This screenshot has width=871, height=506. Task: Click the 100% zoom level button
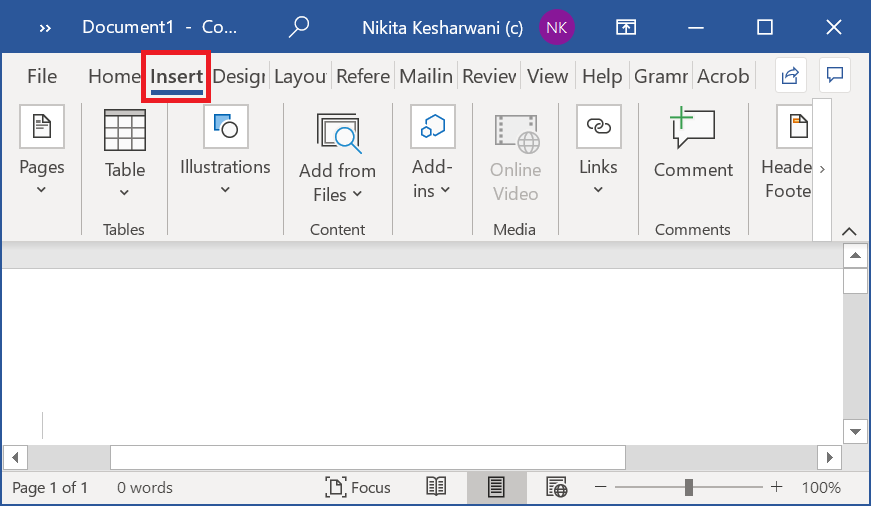tap(820, 488)
